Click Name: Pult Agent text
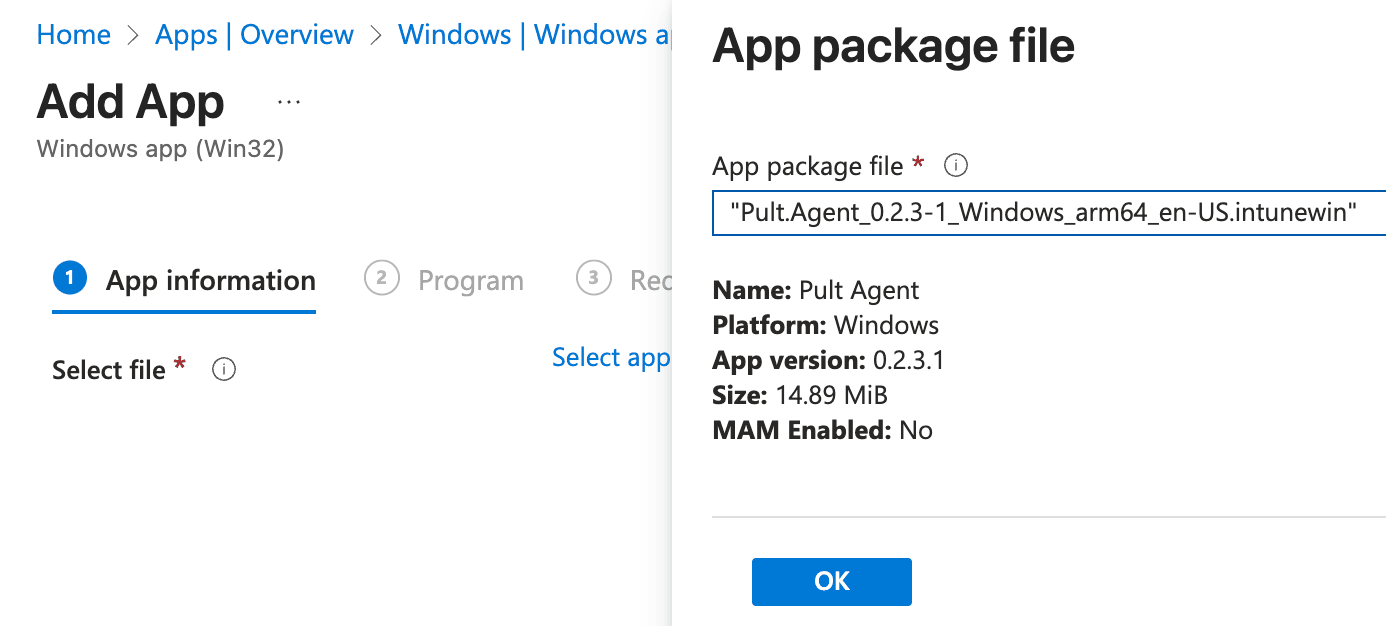 pyautogui.click(x=816, y=291)
